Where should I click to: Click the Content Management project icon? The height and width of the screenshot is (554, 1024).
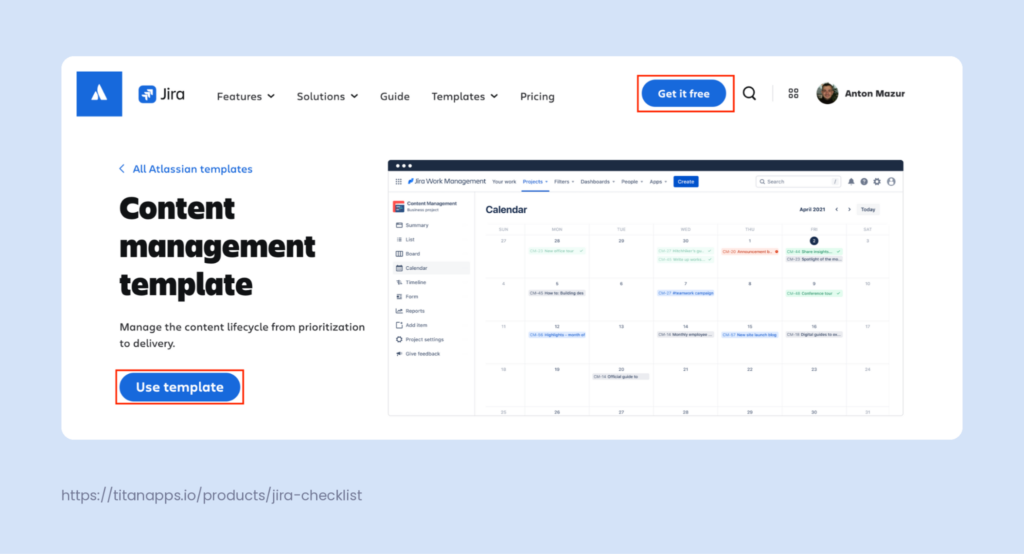coord(398,206)
